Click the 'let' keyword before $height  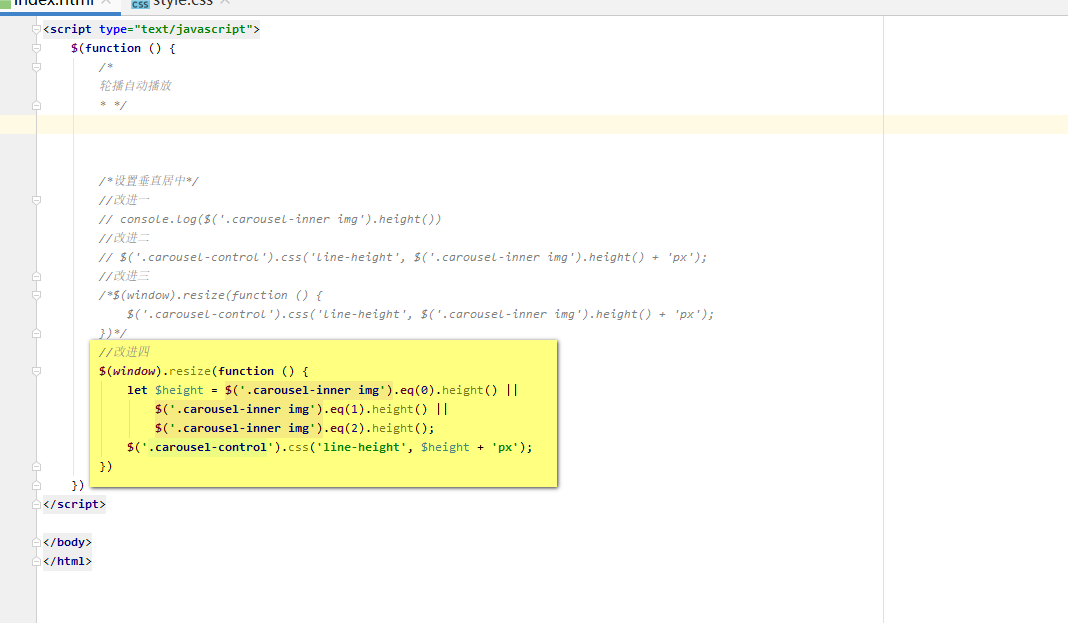point(137,390)
